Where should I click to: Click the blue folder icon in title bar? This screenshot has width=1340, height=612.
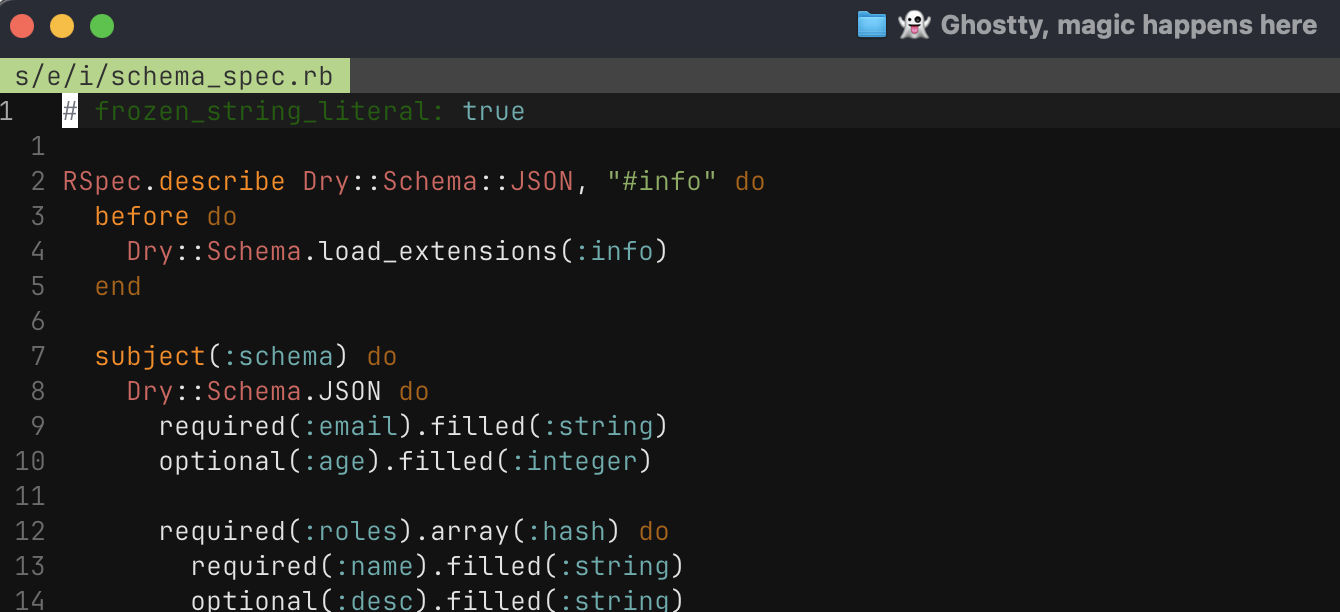point(872,25)
